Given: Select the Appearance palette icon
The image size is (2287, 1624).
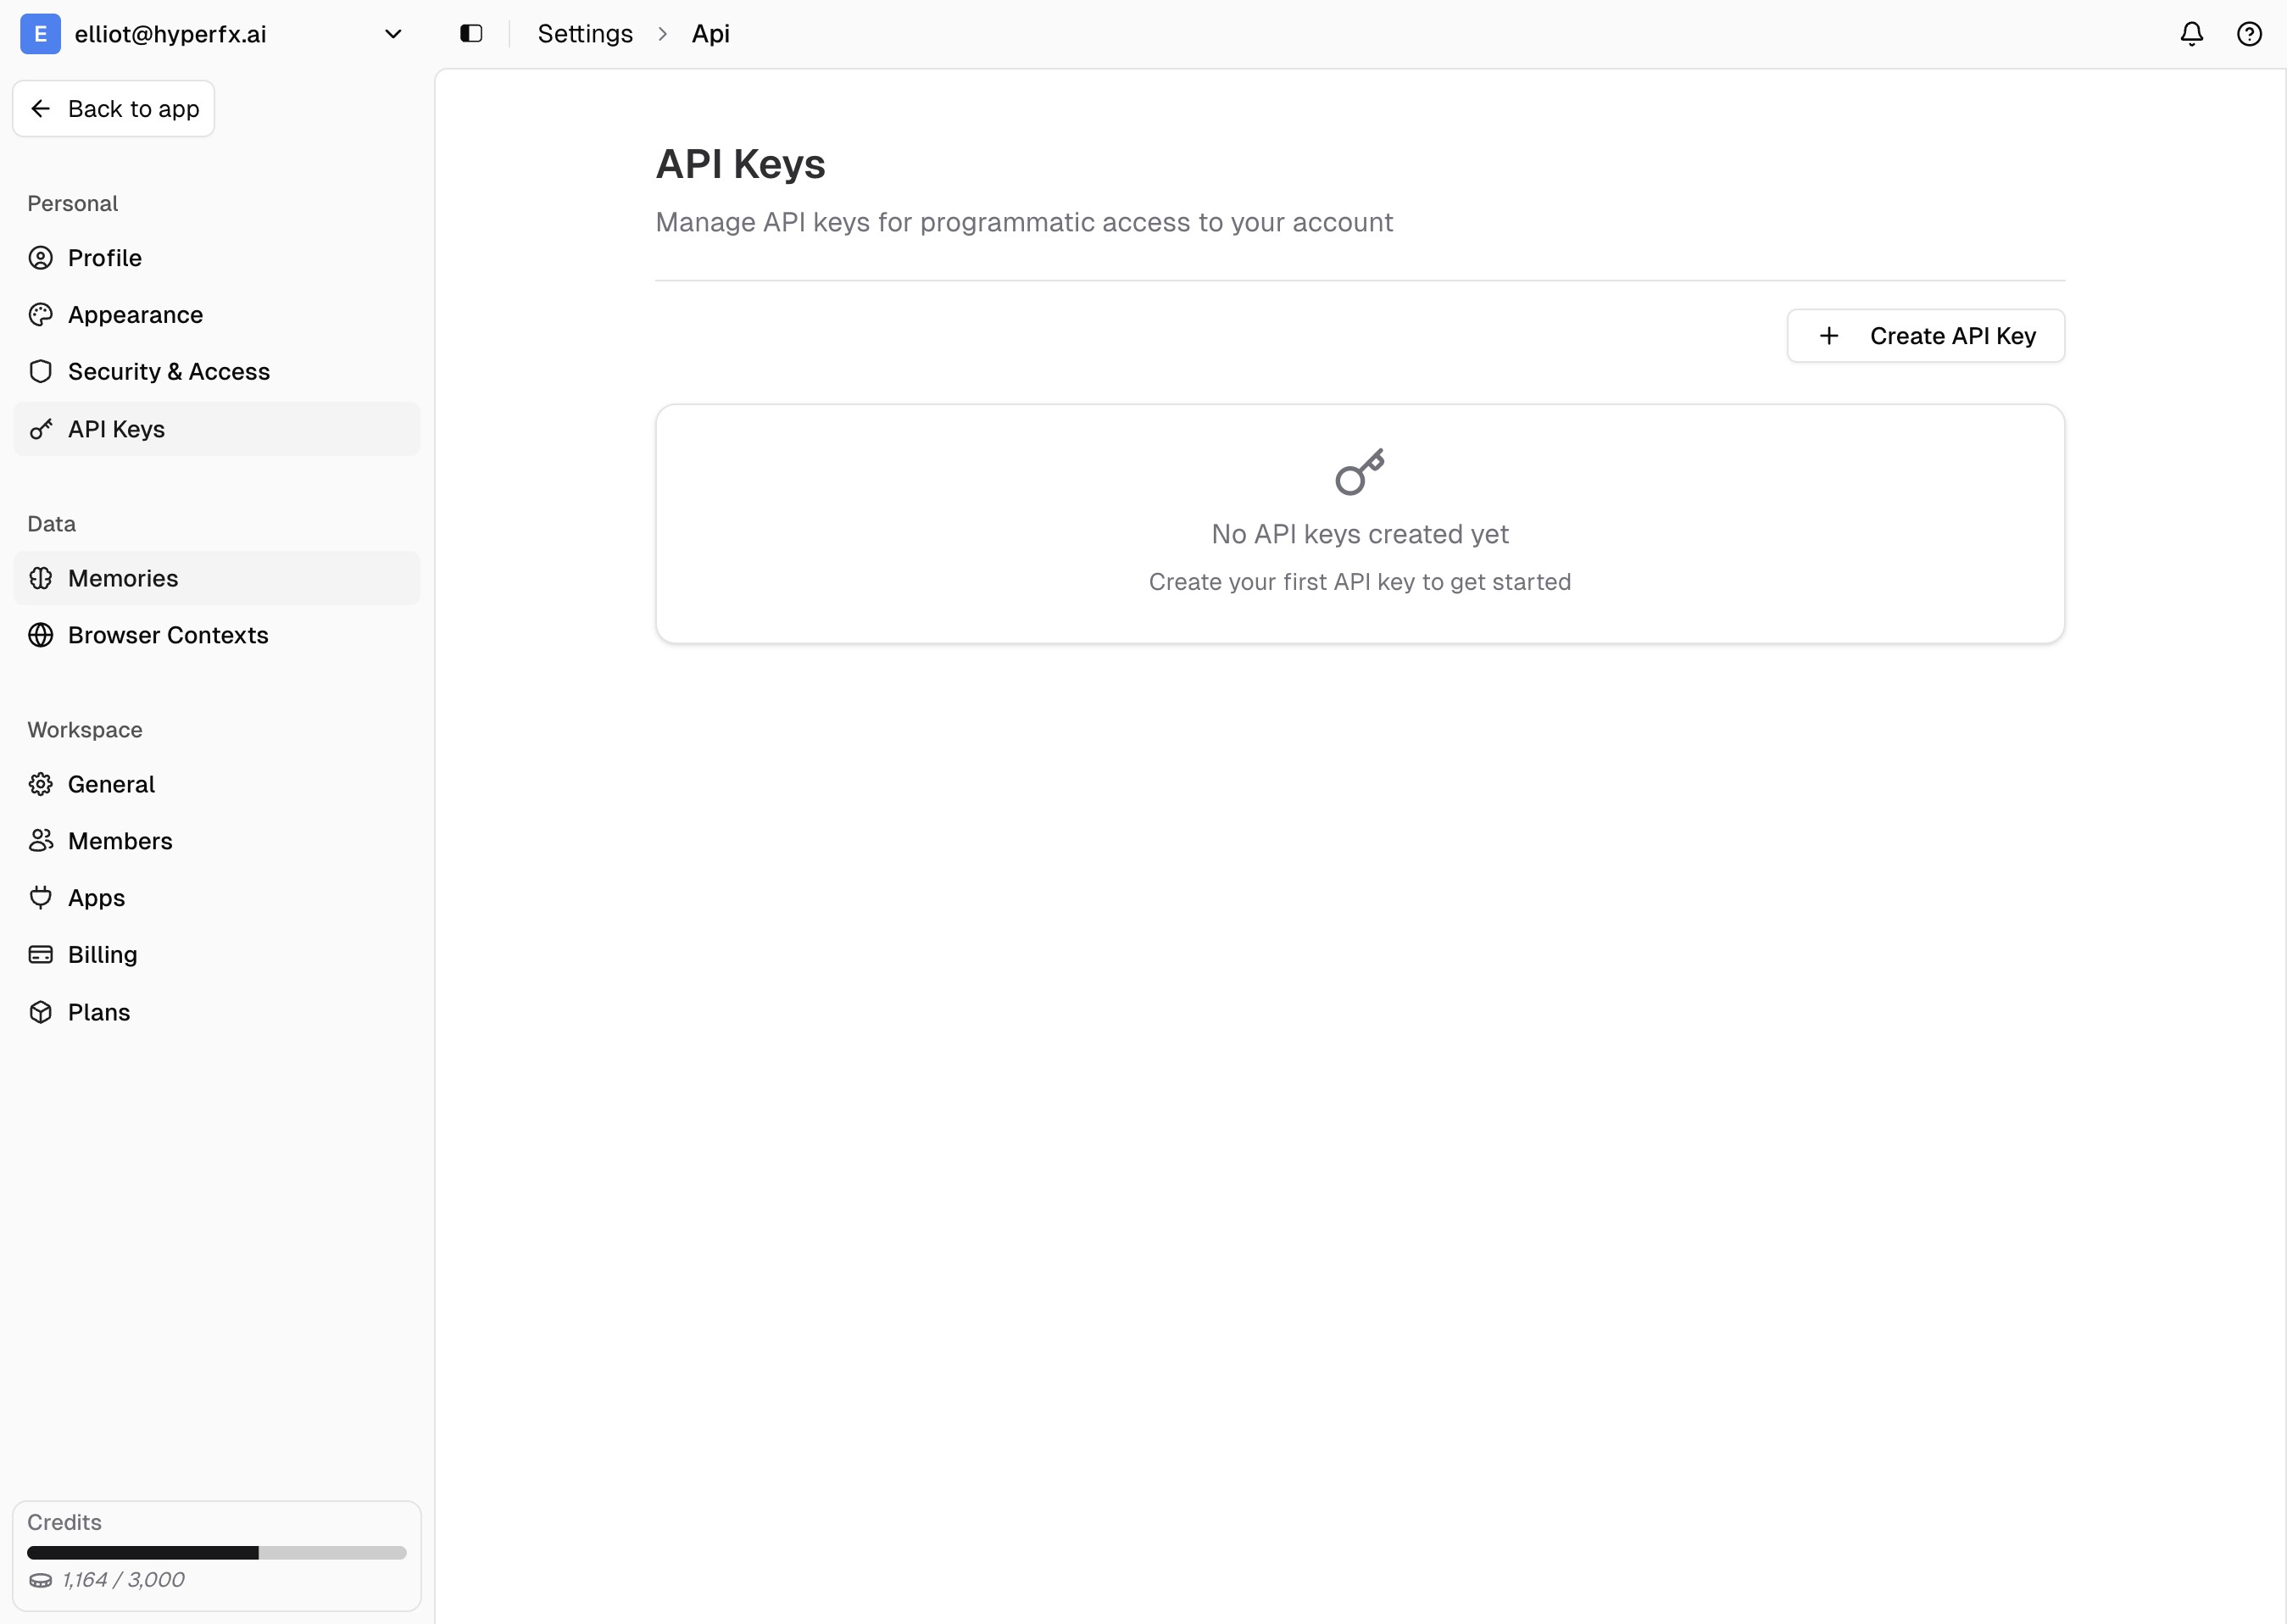Looking at the screenshot, I should 40,314.
